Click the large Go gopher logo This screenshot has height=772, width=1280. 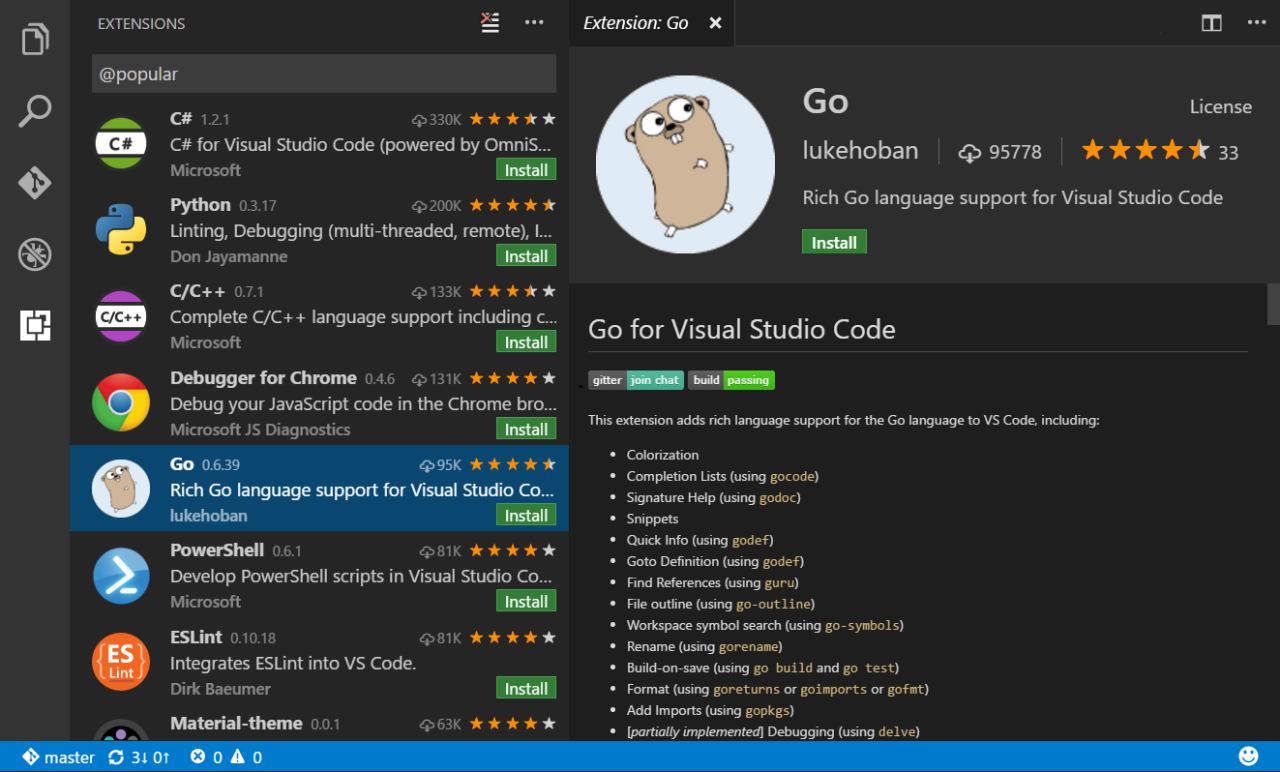(x=685, y=164)
